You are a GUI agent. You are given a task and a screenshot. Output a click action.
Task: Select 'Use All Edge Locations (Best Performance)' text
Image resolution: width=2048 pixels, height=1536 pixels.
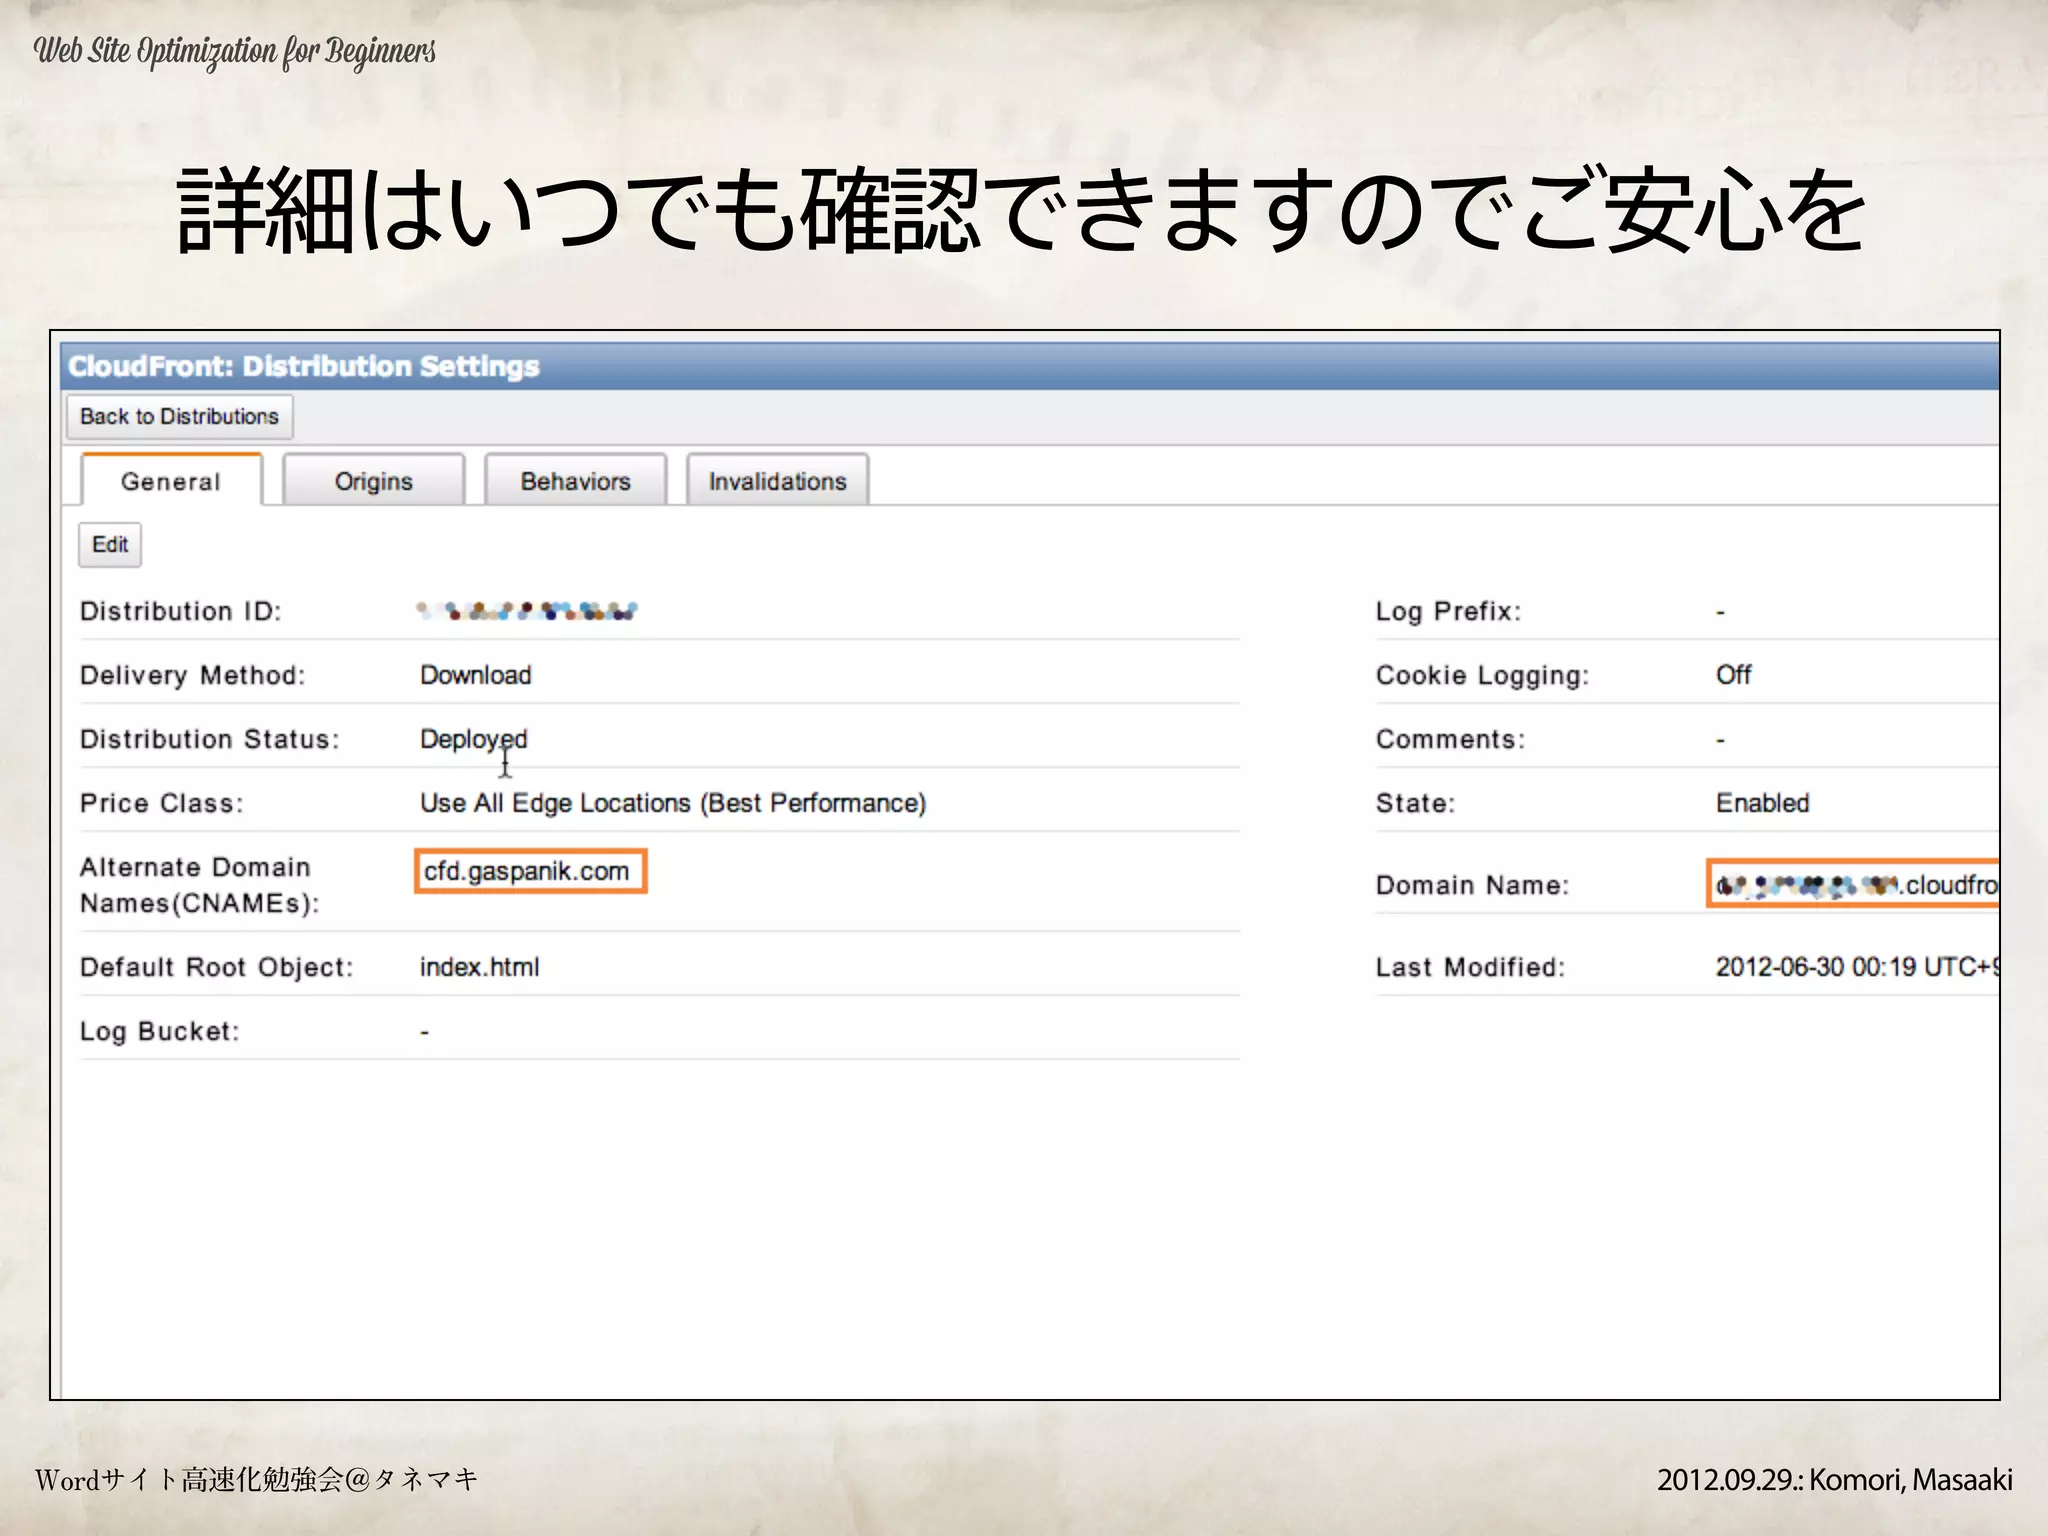tap(673, 803)
